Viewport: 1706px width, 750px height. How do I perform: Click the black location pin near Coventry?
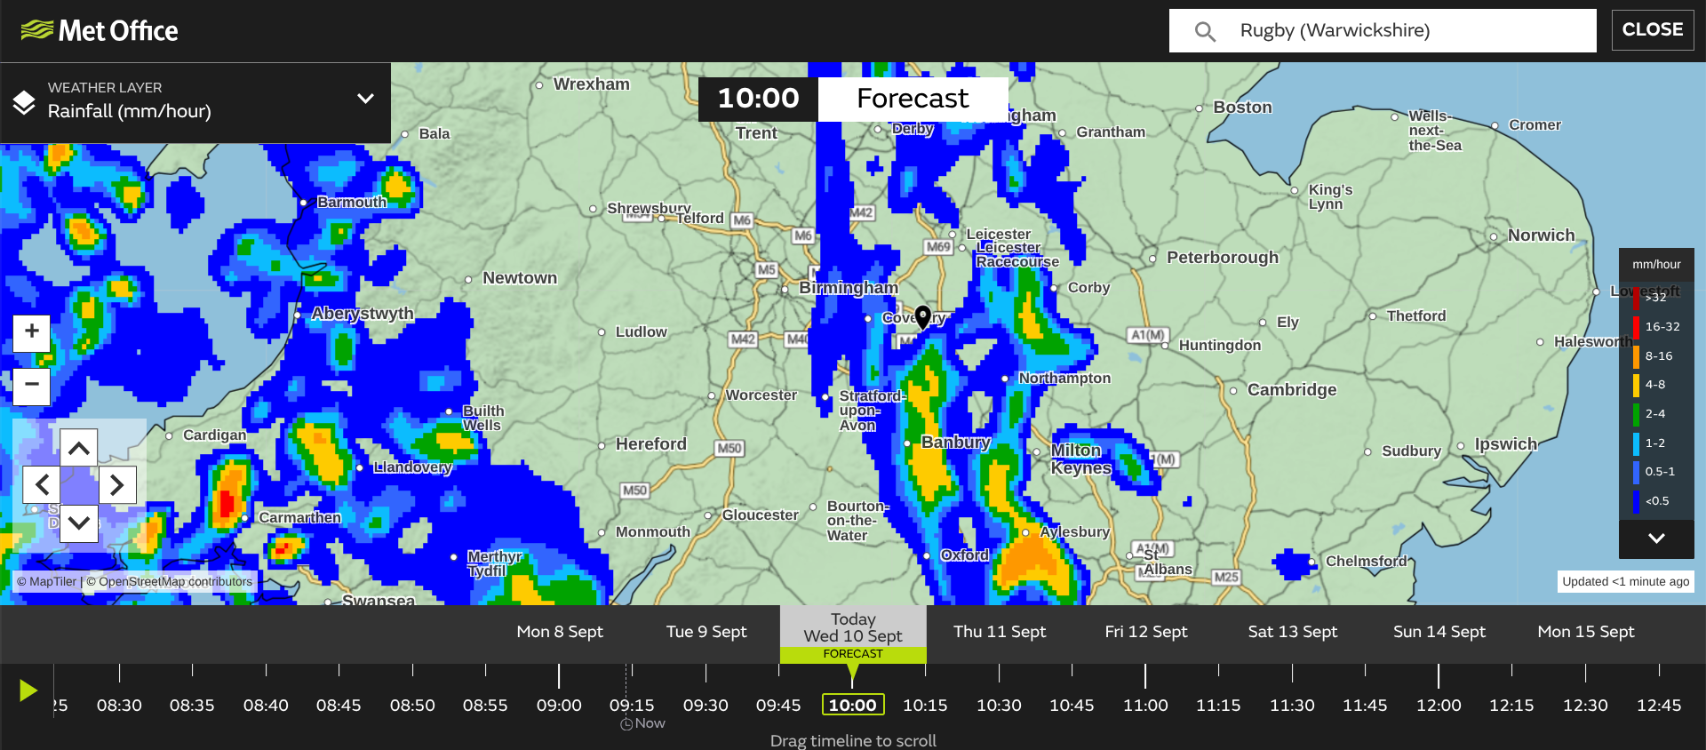click(x=923, y=316)
